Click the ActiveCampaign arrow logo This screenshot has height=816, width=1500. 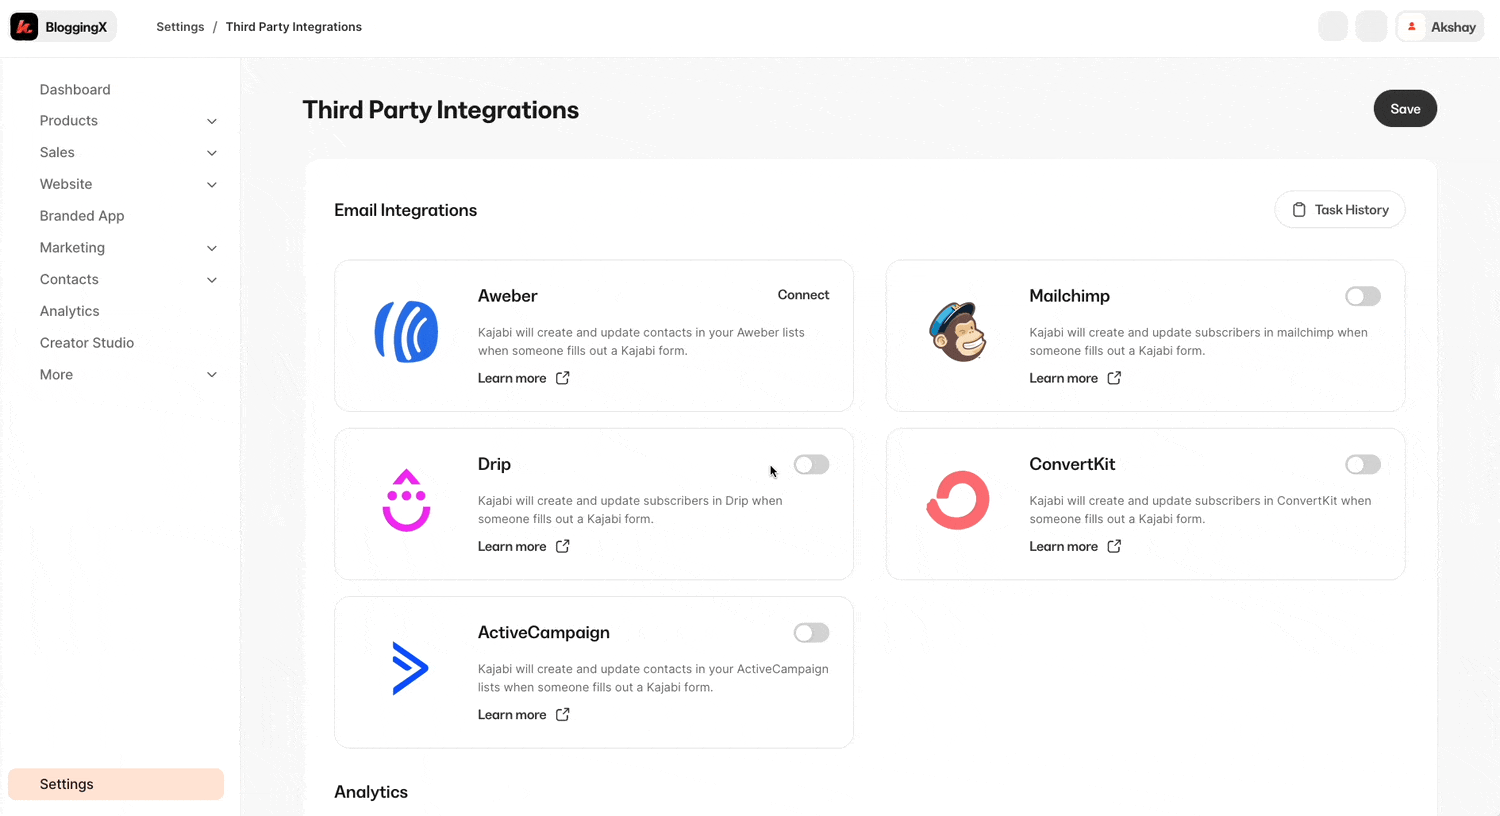(410, 667)
